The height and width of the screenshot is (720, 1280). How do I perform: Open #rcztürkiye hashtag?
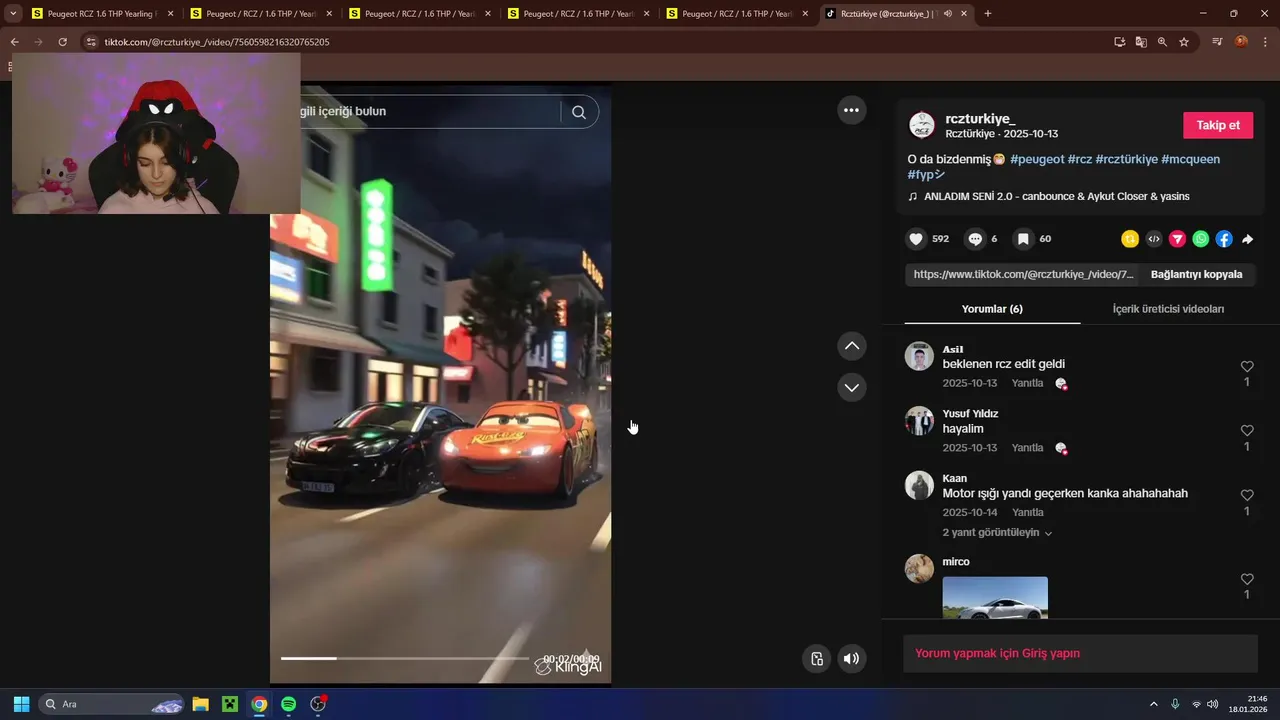(x=1126, y=159)
